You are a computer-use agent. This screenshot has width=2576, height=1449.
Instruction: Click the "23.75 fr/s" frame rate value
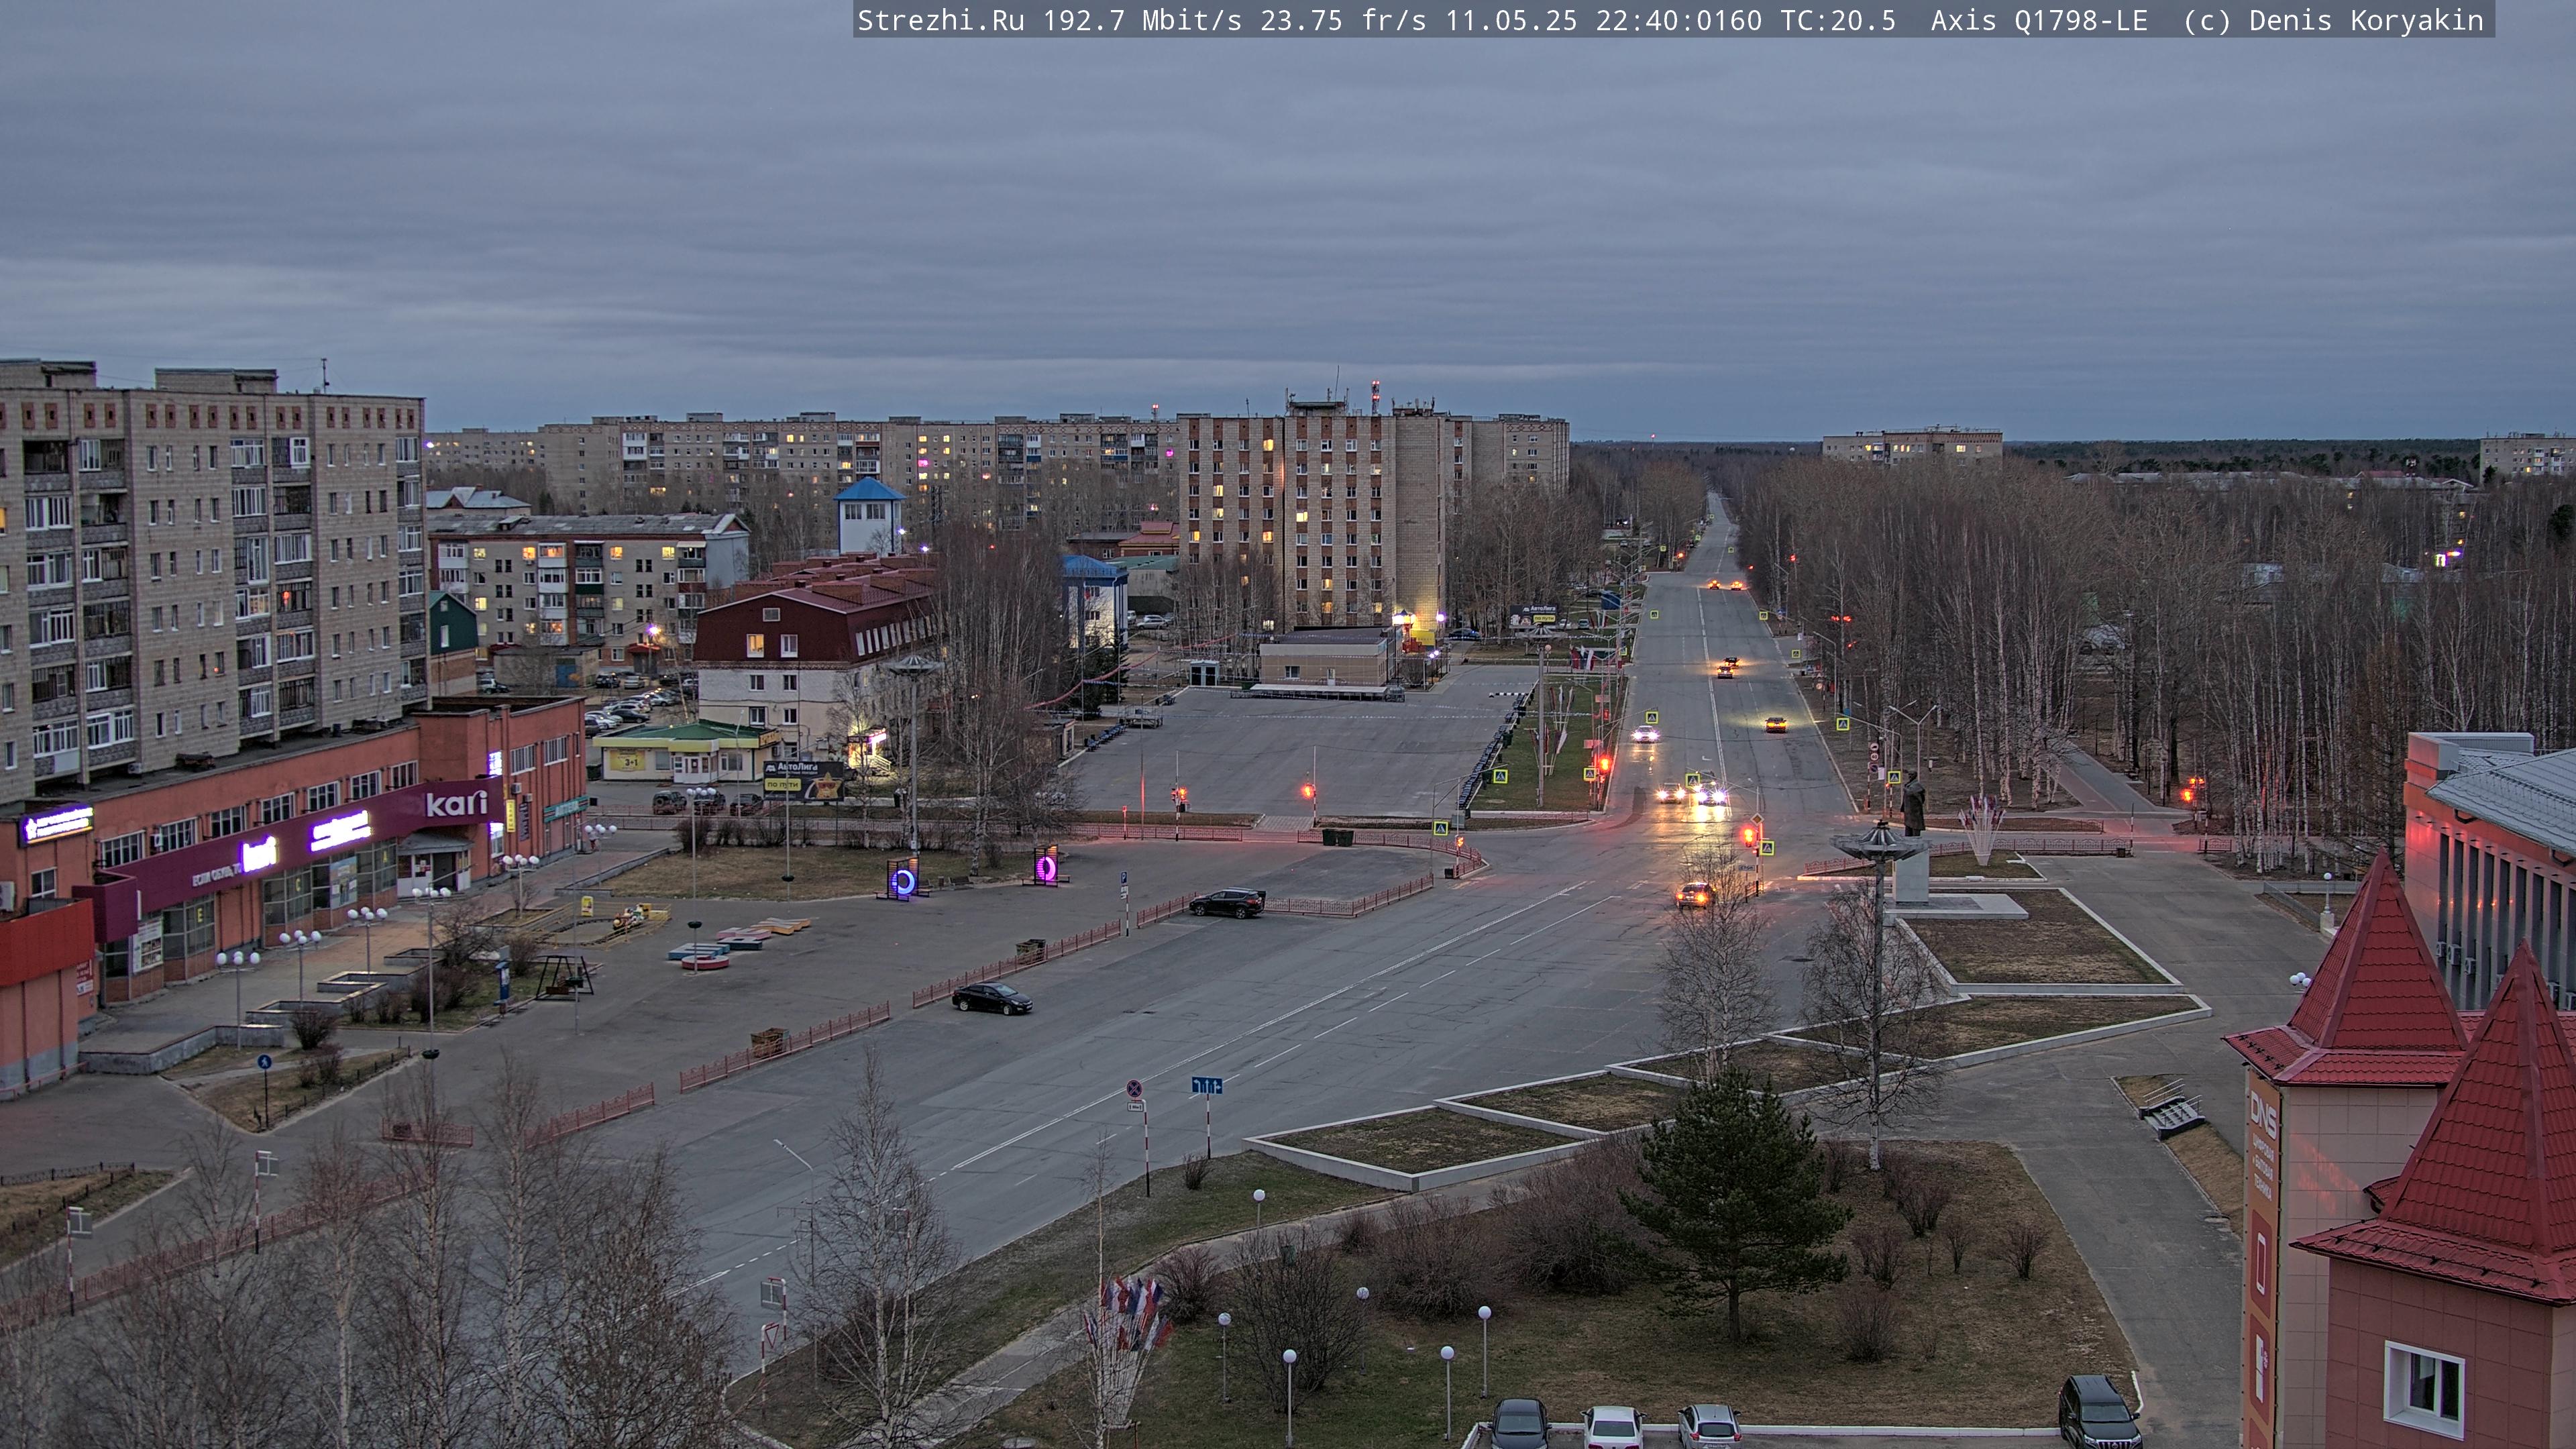[x=1343, y=21]
